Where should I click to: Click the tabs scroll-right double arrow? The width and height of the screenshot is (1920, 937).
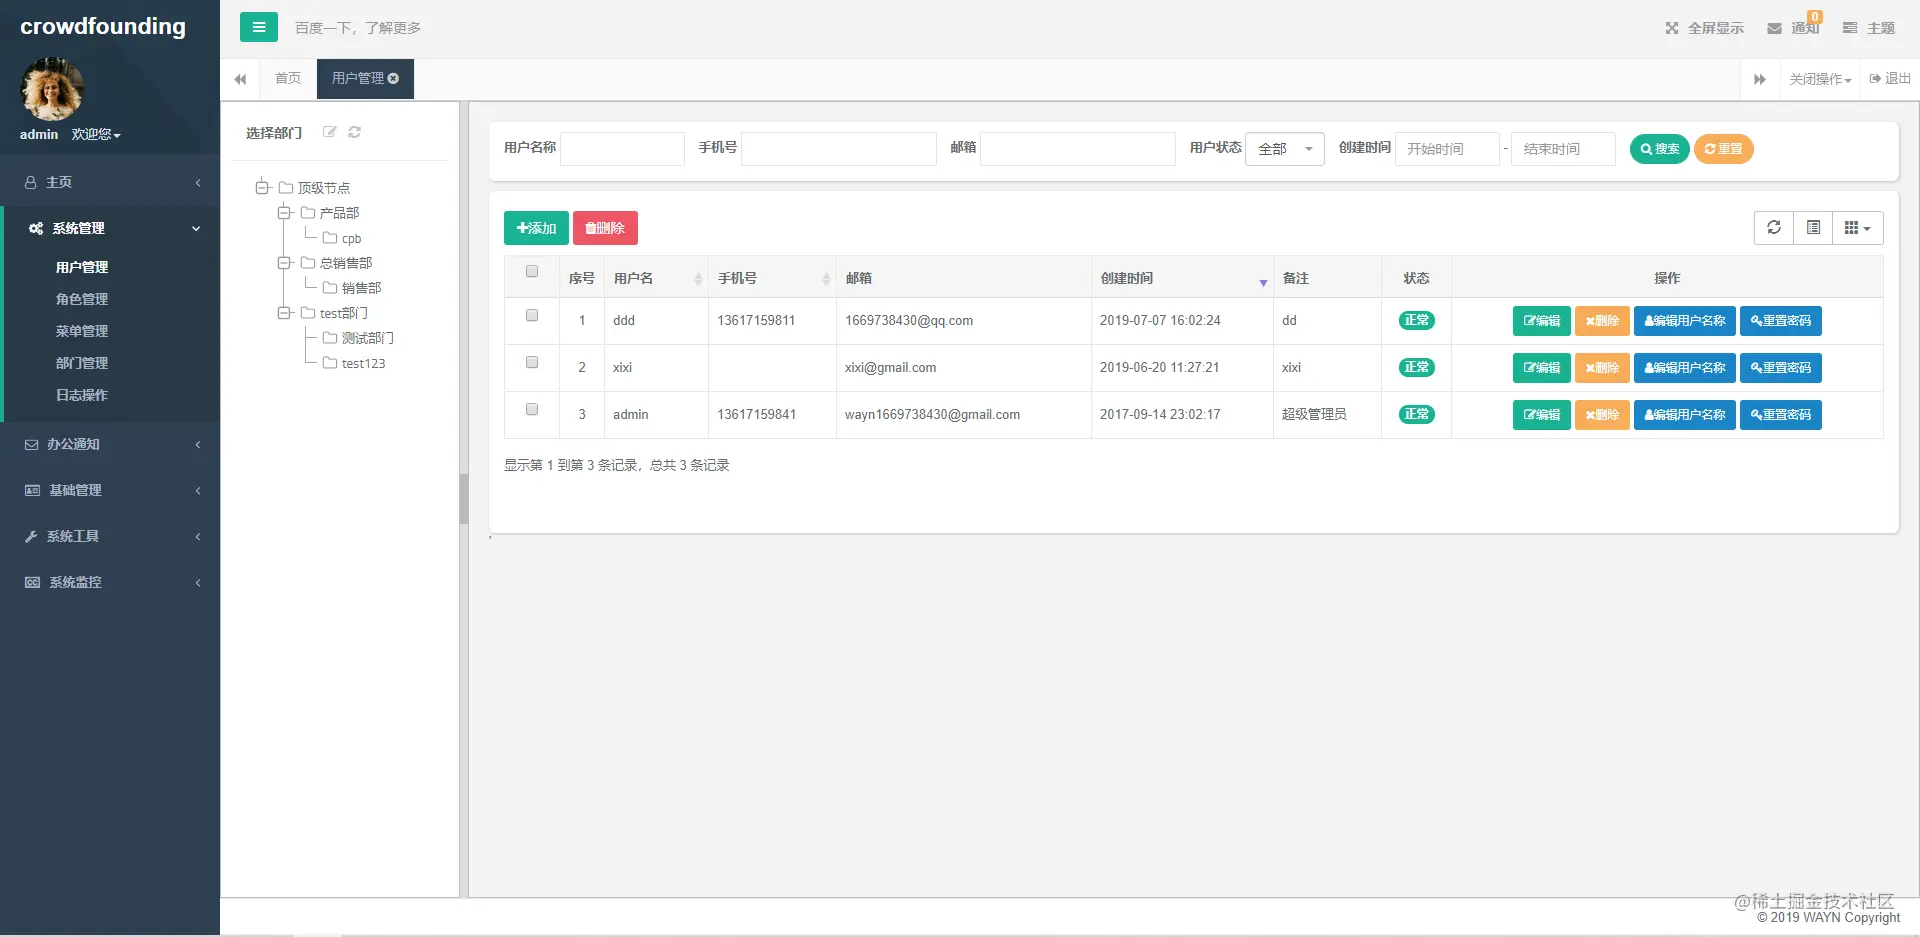point(1760,79)
